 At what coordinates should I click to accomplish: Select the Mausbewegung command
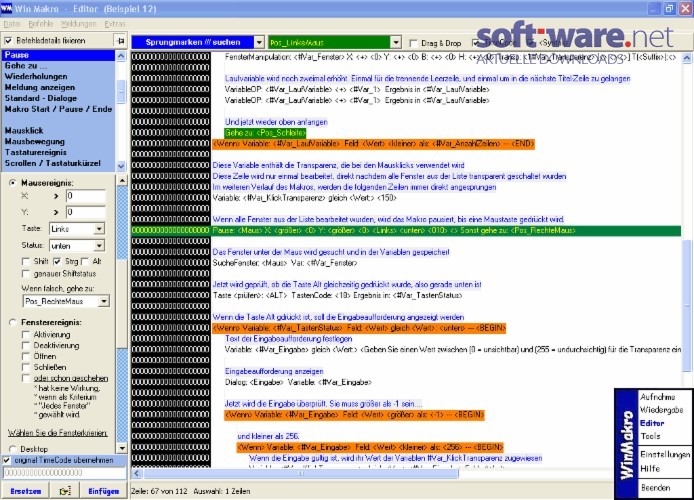(x=58, y=142)
